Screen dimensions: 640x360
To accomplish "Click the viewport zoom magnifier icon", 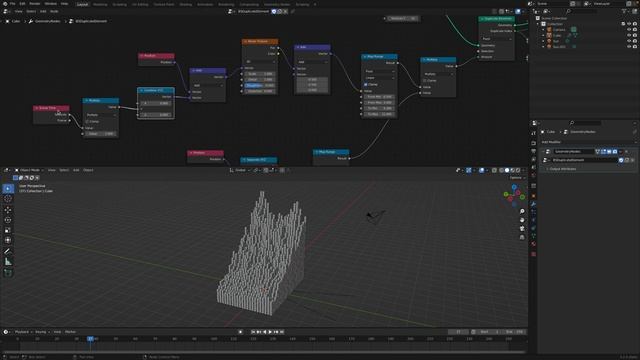I will coord(522,211).
